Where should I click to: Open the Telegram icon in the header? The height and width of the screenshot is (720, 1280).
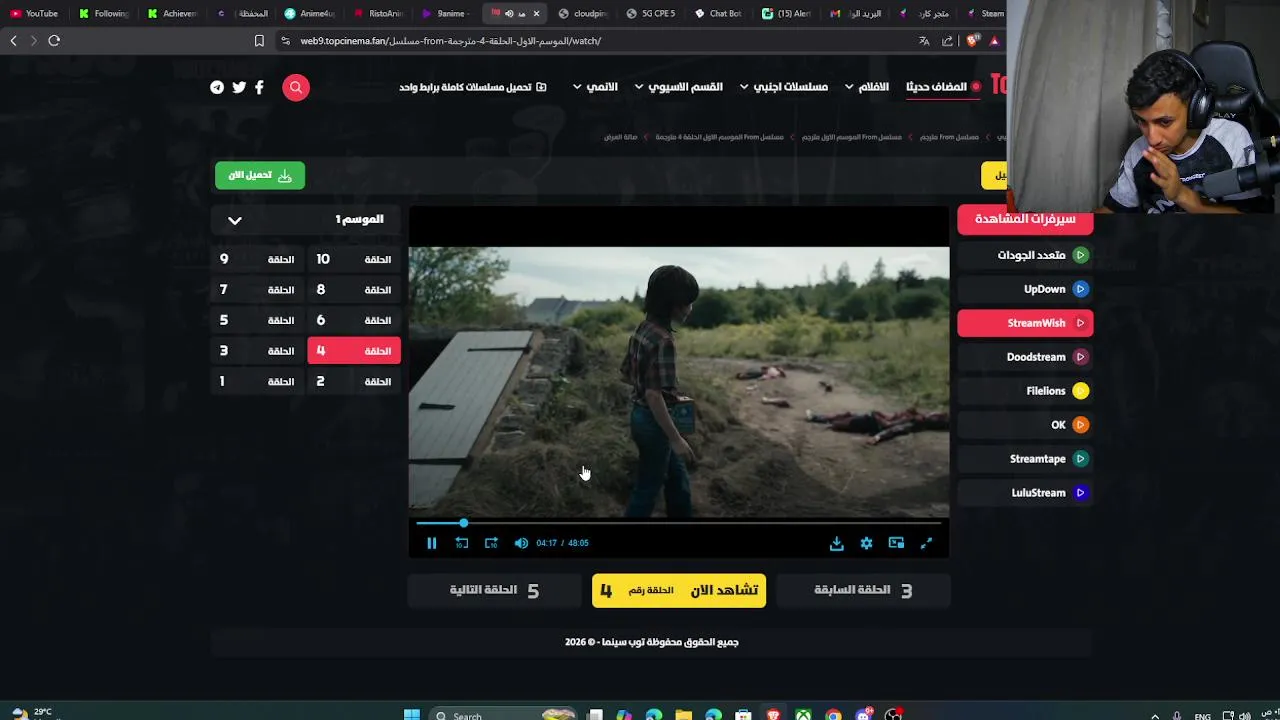[217, 87]
